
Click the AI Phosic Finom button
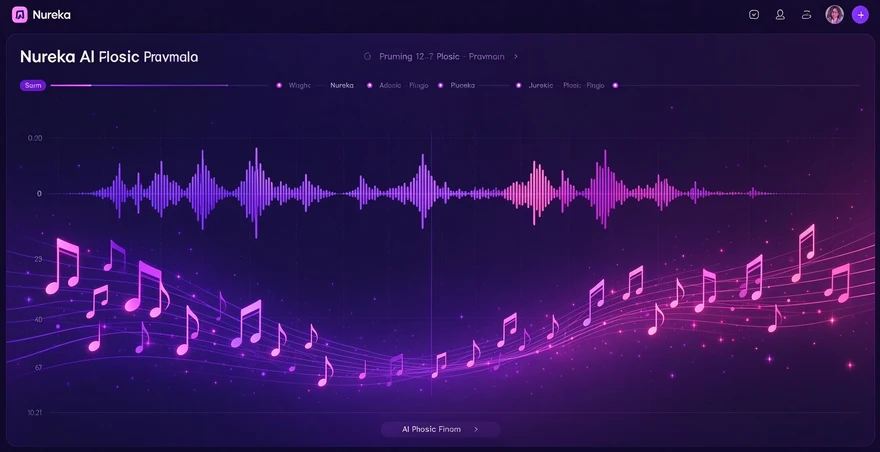(441, 429)
